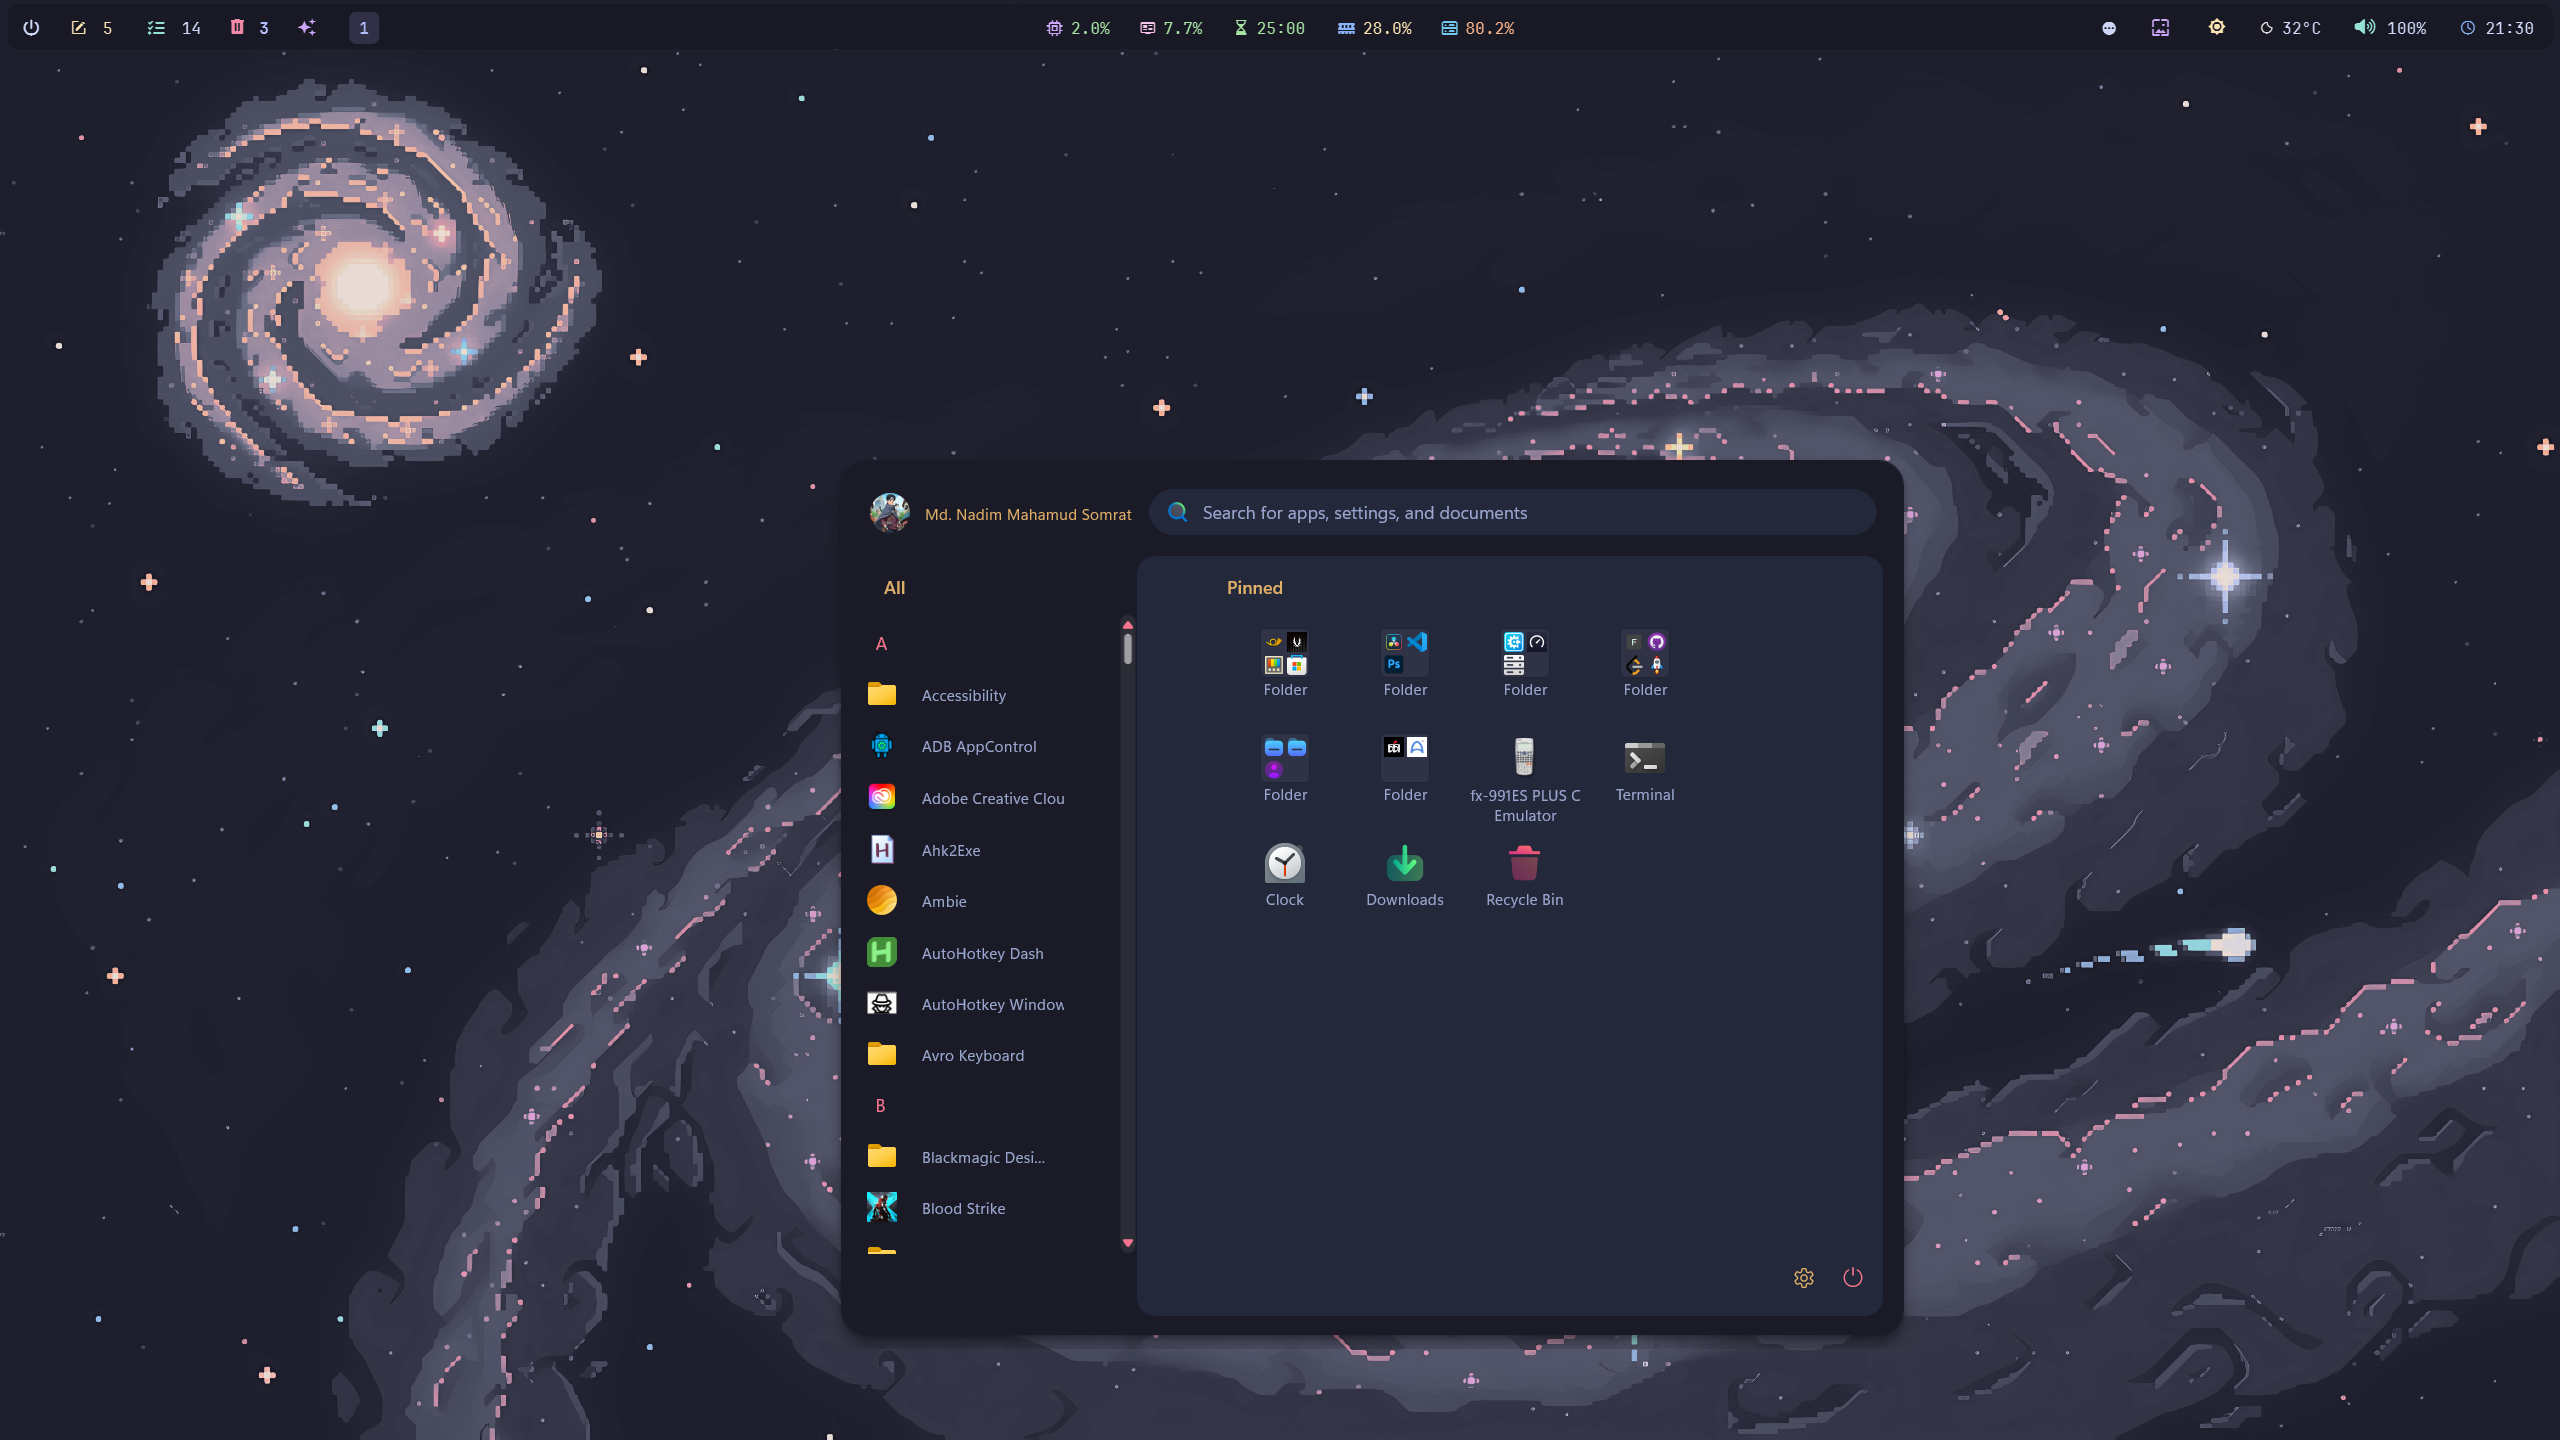Click the user avatar picture
This screenshot has width=2560, height=1440.
coord(890,513)
